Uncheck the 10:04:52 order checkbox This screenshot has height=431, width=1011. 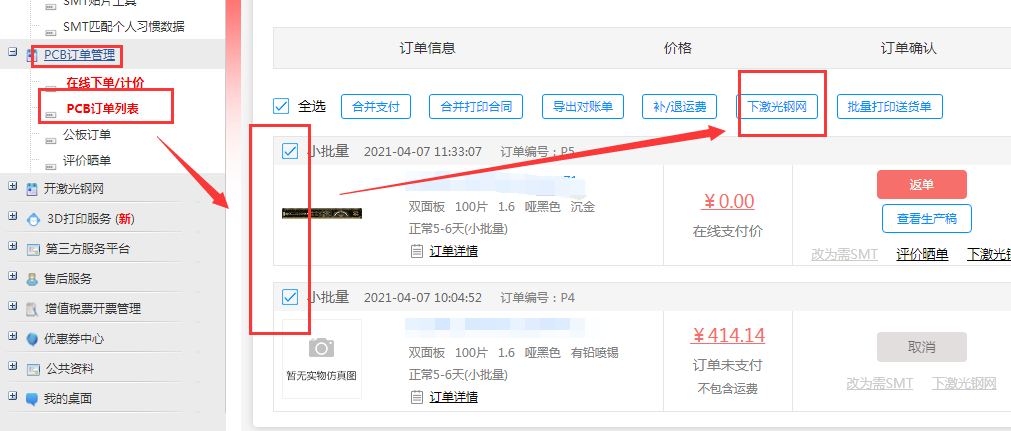coord(290,297)
